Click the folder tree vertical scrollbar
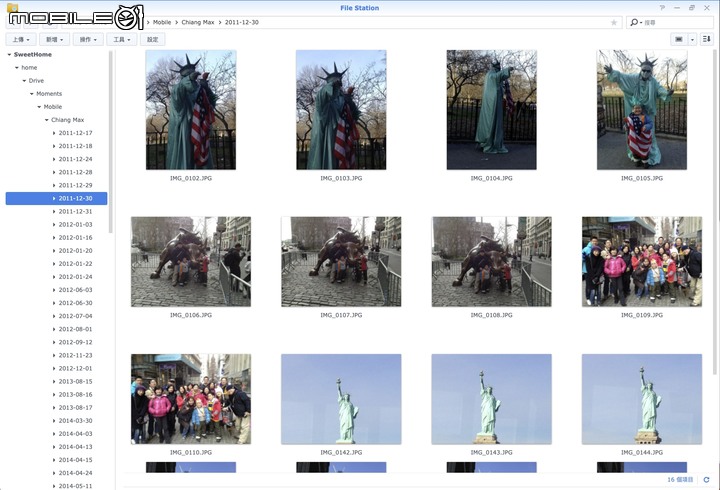 tap(111, 141)
